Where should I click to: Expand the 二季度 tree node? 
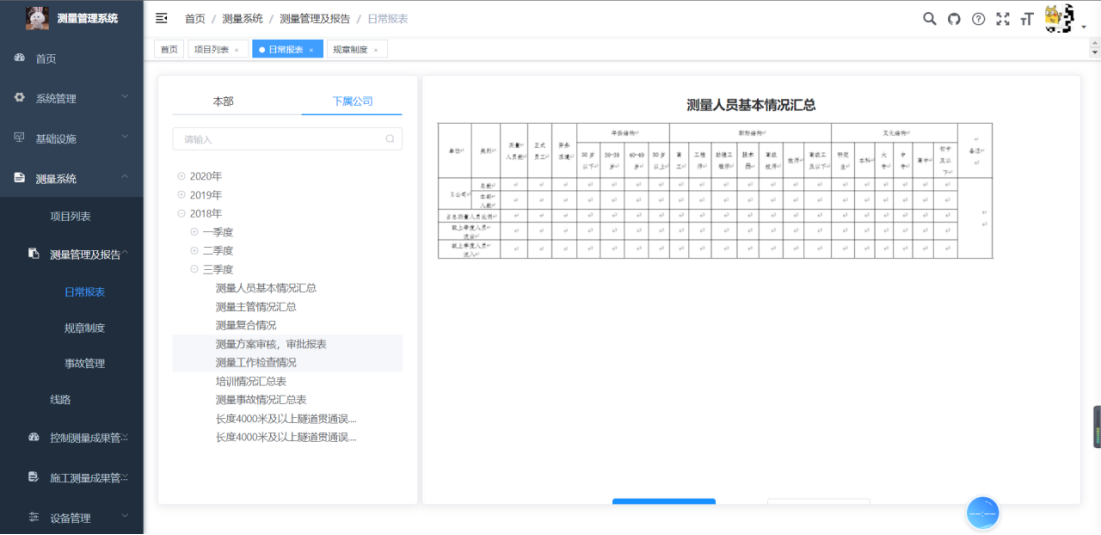coord(195,251)
